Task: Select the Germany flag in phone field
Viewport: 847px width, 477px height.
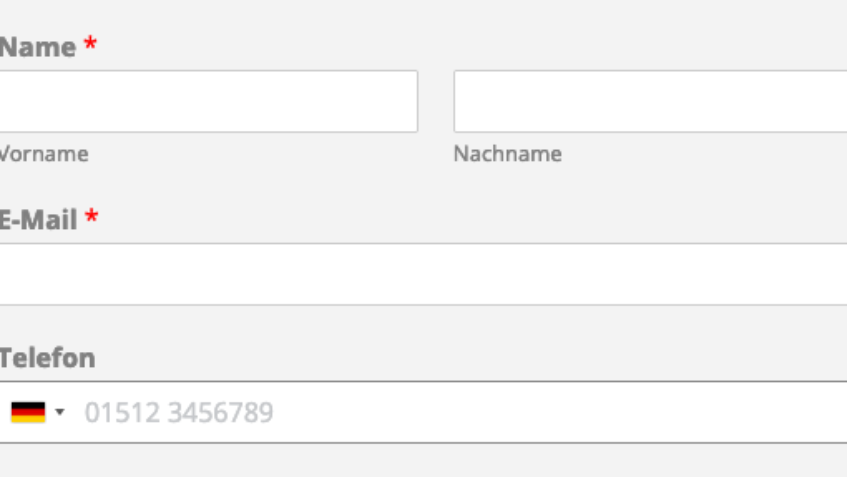Action: [28, 412]
